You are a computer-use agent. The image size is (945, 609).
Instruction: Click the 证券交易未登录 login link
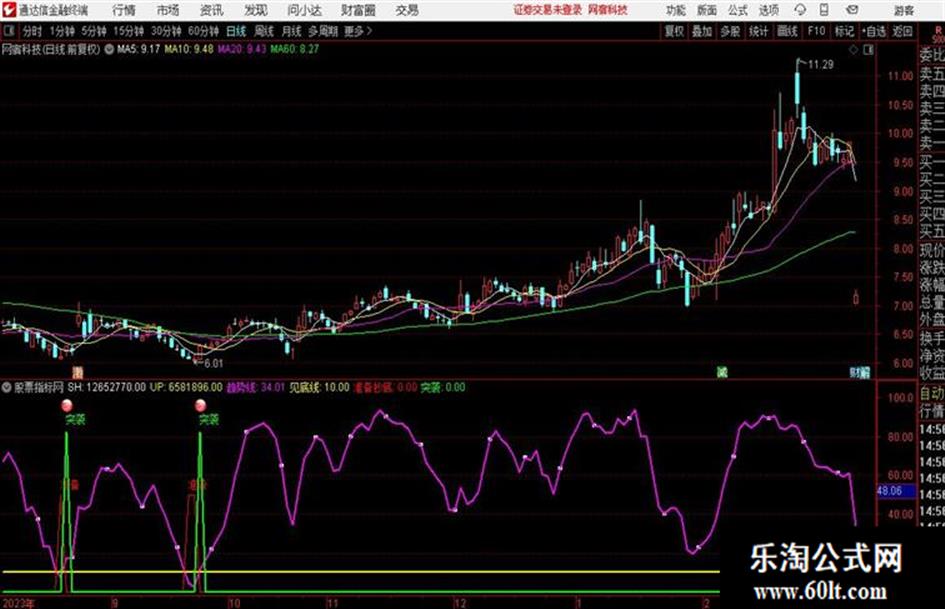pos(548,10)
